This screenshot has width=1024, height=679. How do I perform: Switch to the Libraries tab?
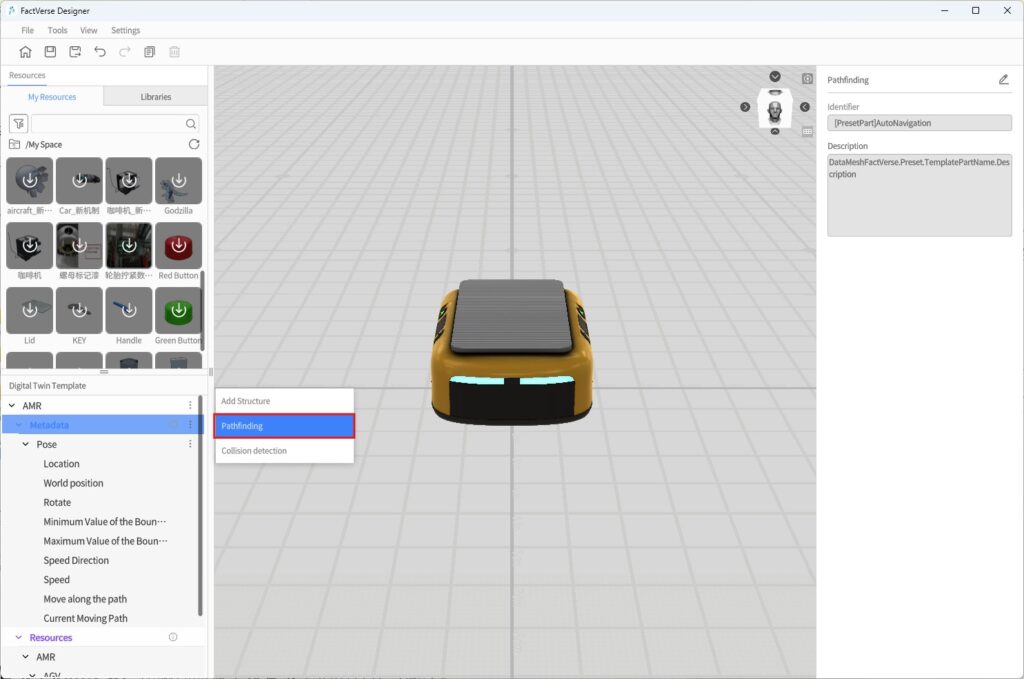[155, 97]
